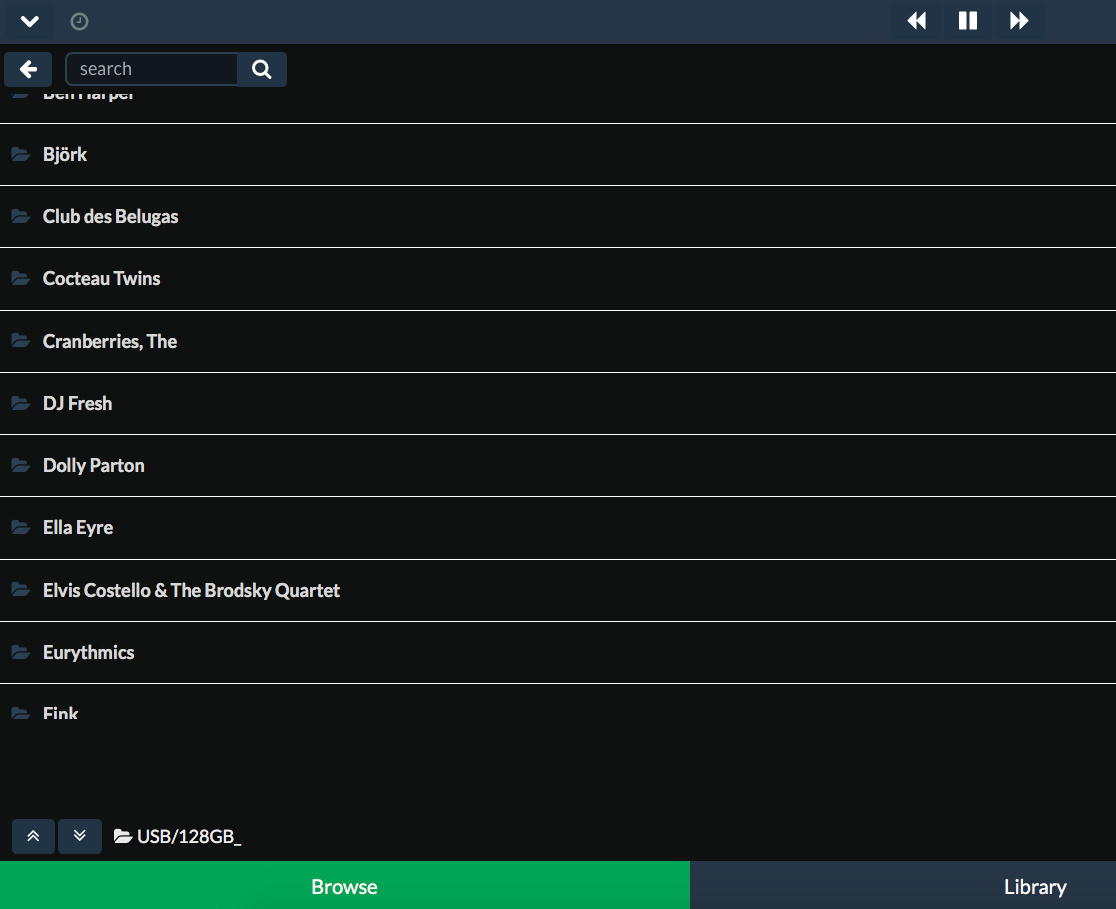
Task: Click folder icon beside DJ Fresh
Action: click(x=21, y=403)
